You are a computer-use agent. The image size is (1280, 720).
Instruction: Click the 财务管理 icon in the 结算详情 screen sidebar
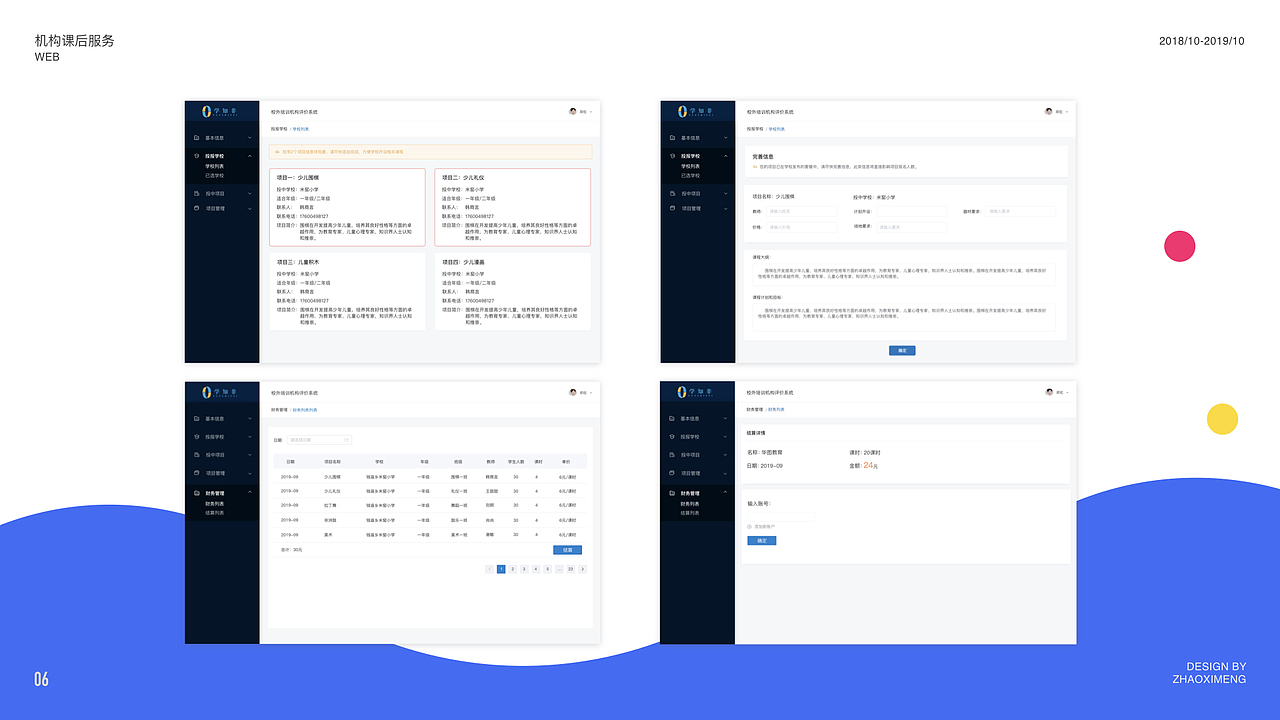(x=672, y=493)
